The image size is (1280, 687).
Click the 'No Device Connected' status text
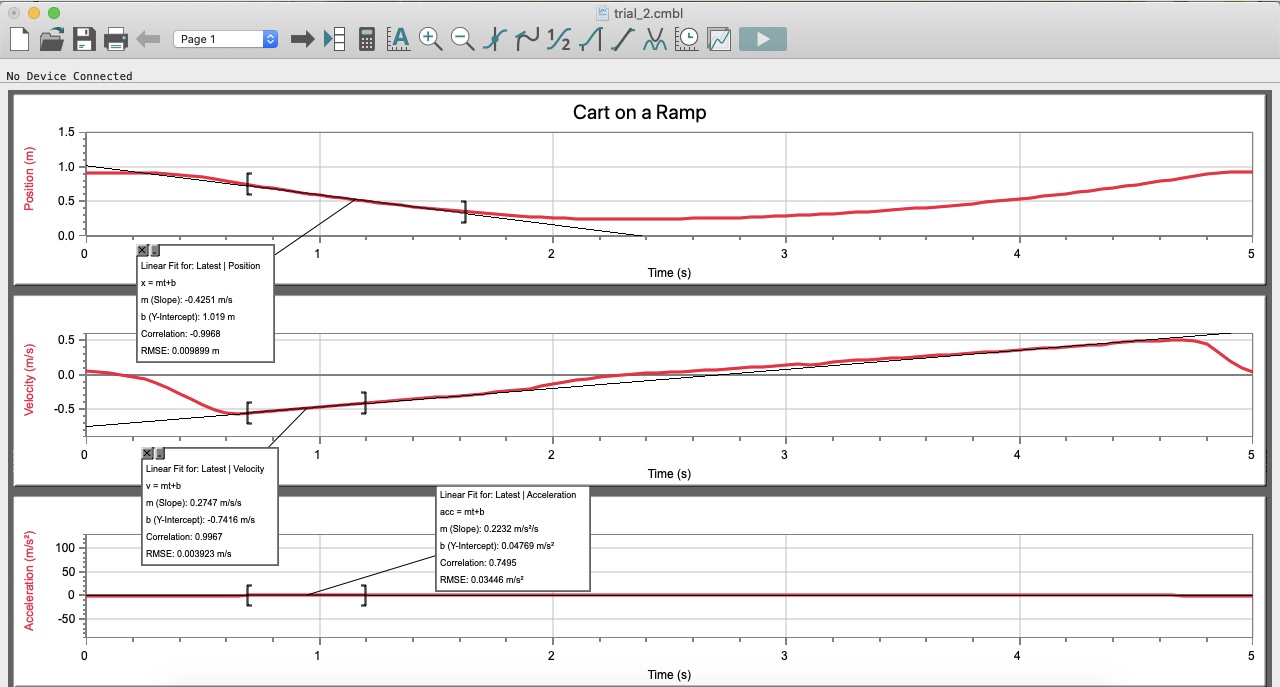pyautogui.click(x=69, y=76)
